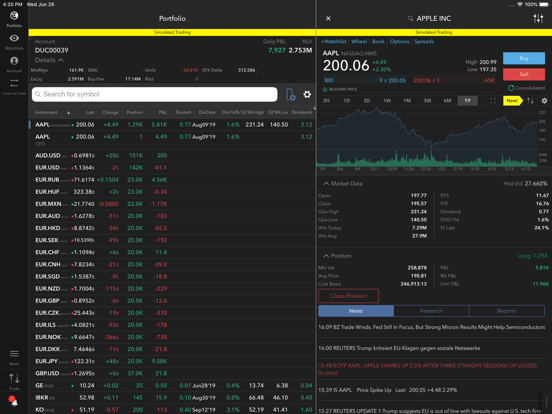Select the KO stock row

point(172,409)
